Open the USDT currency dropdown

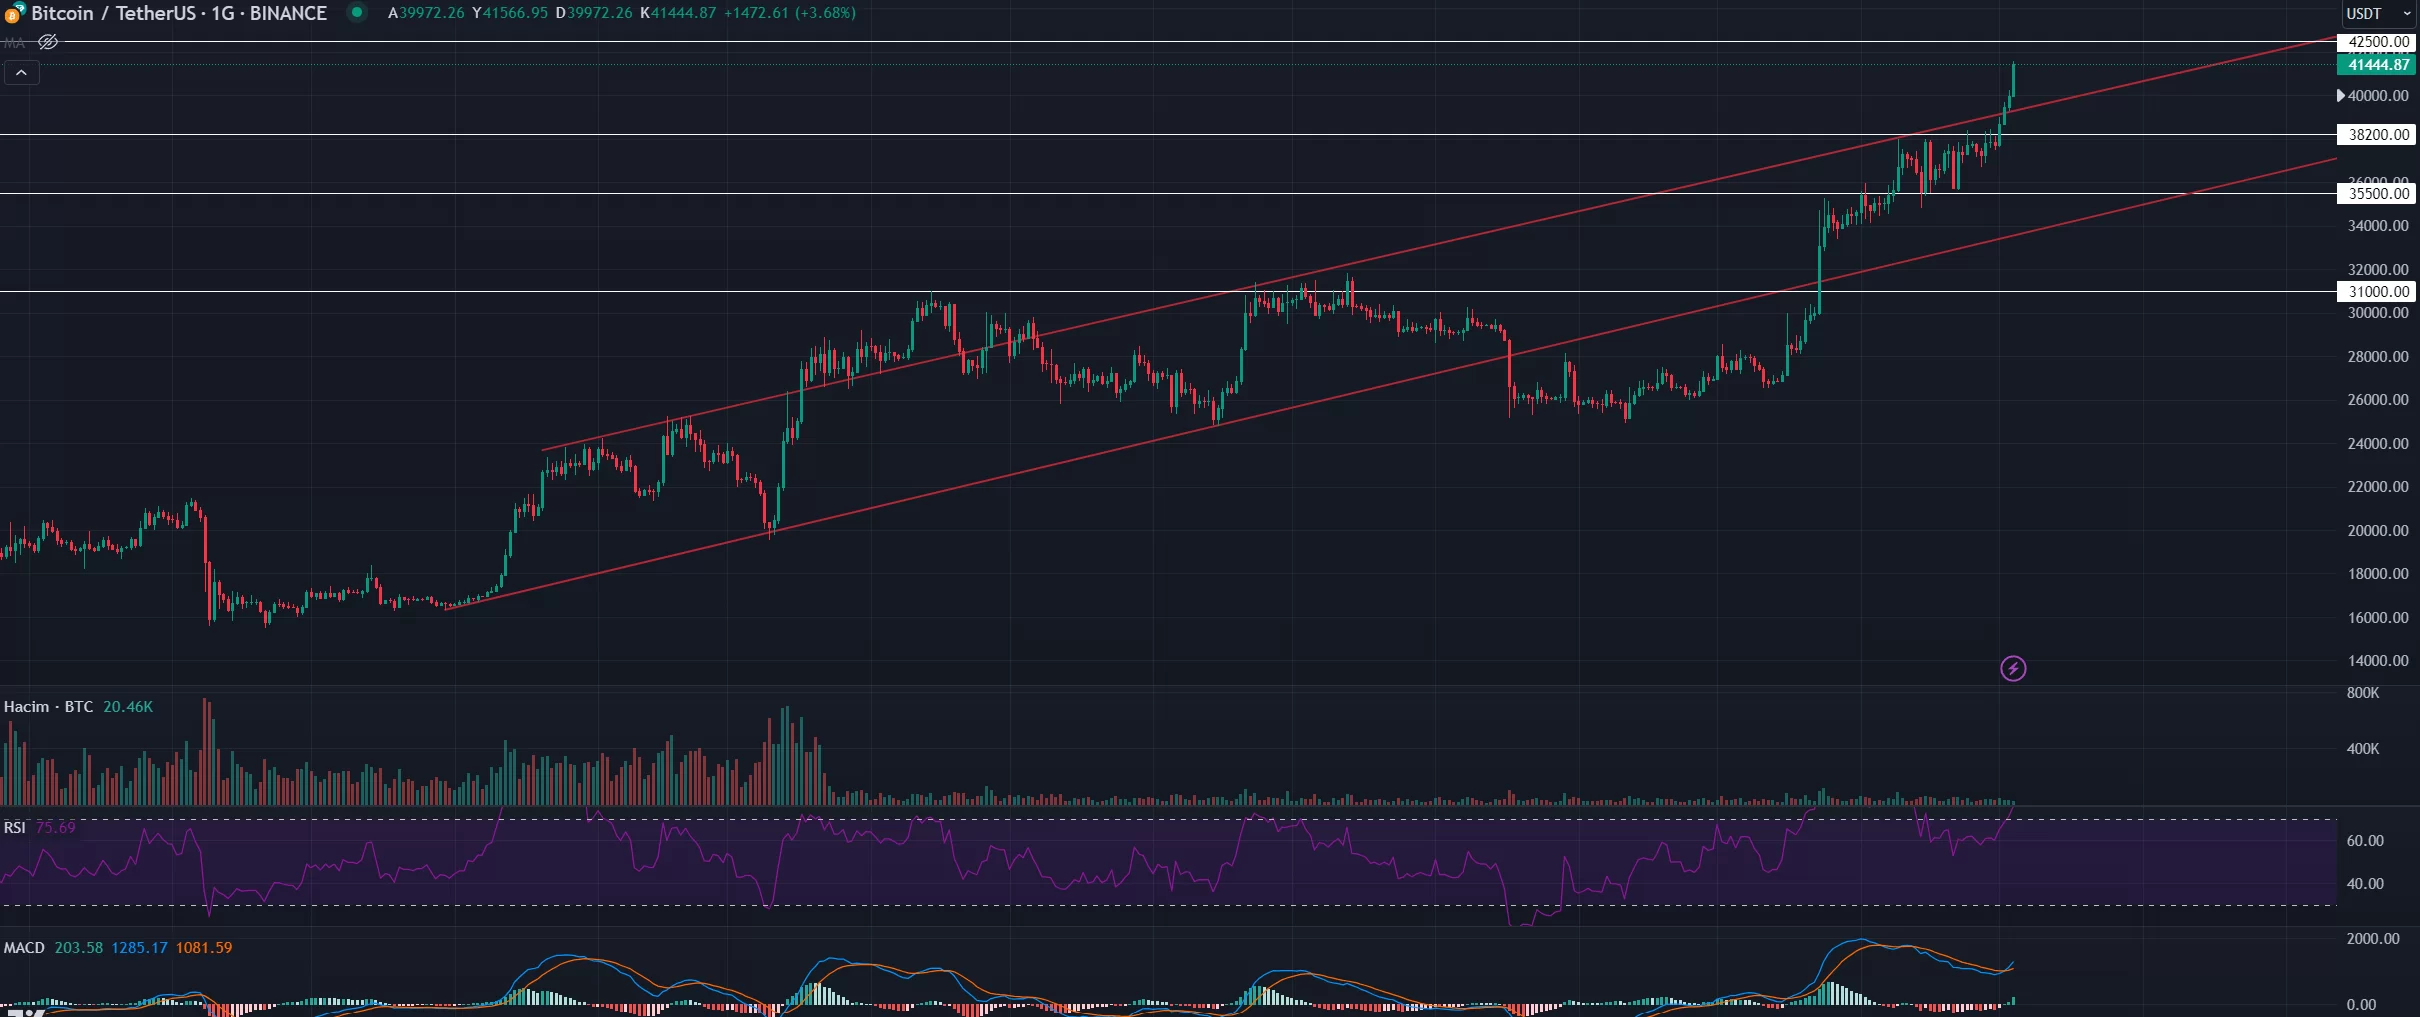pos(2378,13)
